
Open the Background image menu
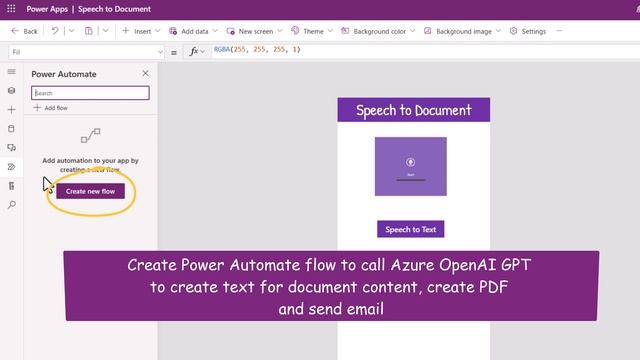462,31
